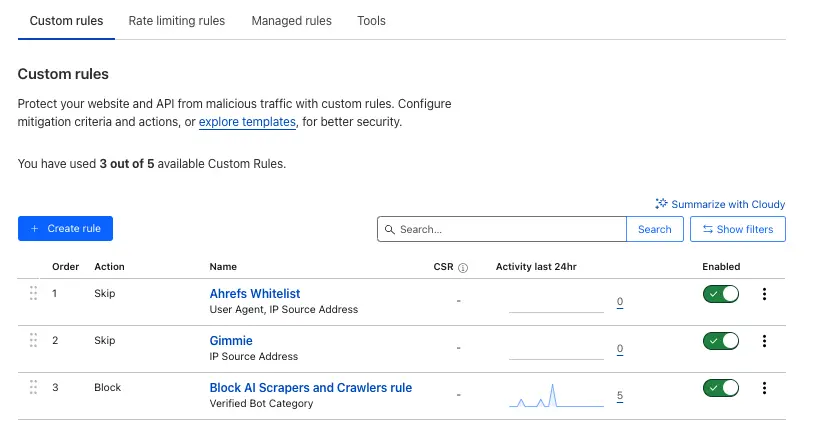This screenshot has height=432, width=814.
Task: Switch to the Rate limiting rules tab
Action: (177, 21)
